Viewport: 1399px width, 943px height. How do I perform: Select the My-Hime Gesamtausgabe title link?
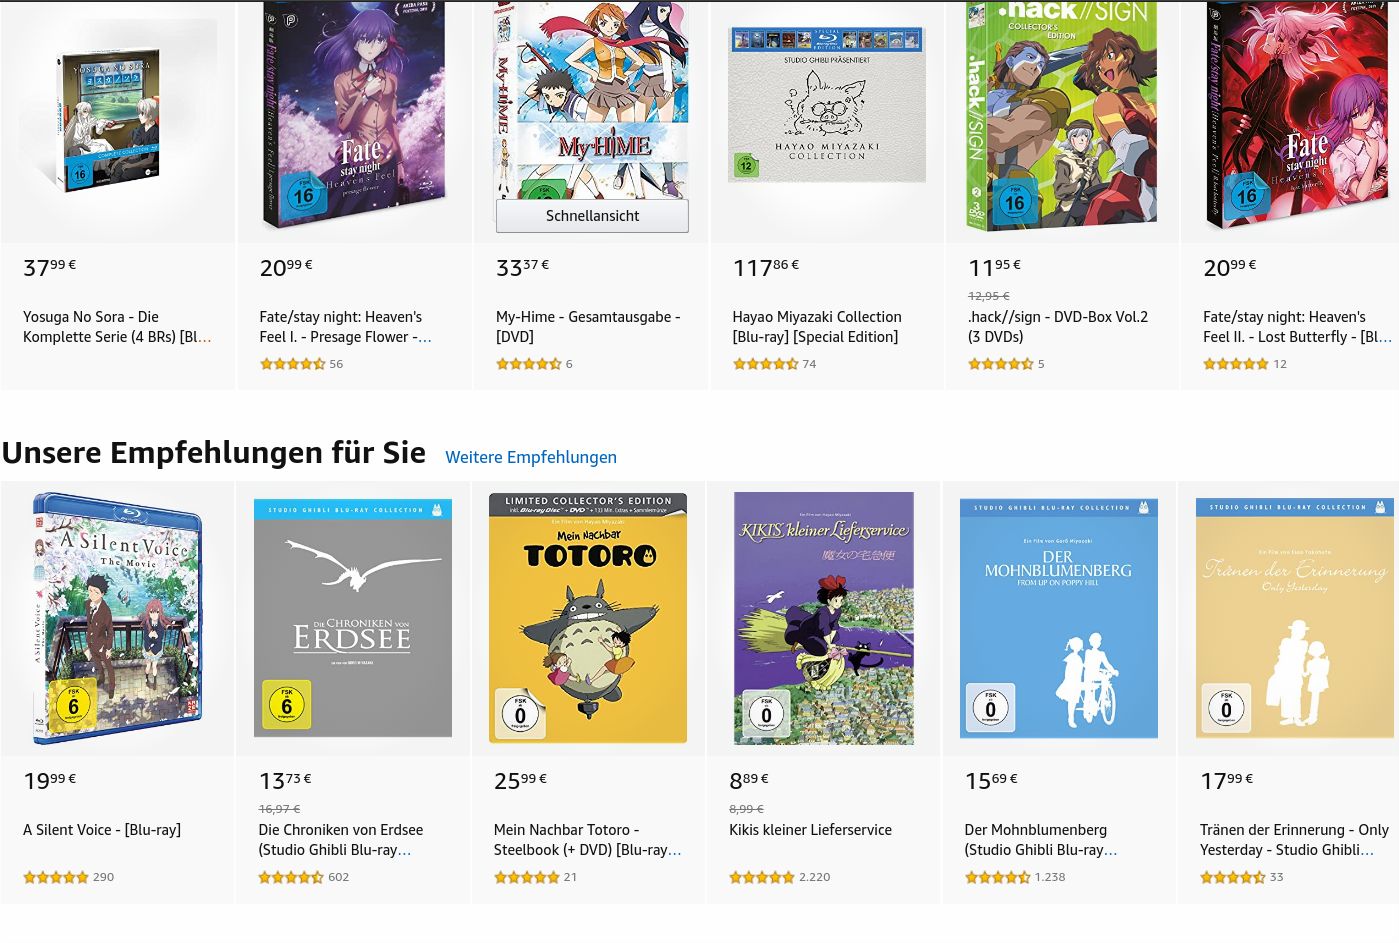click(588, 327)
